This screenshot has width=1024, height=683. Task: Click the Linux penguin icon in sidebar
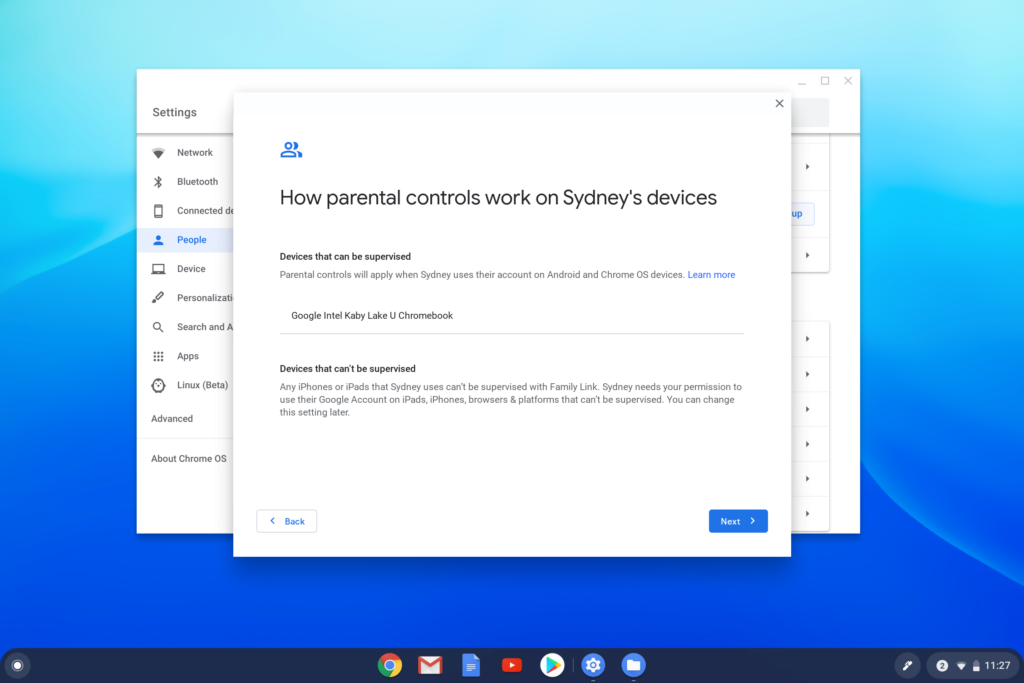pyautogui.click(x=158, y=385)
